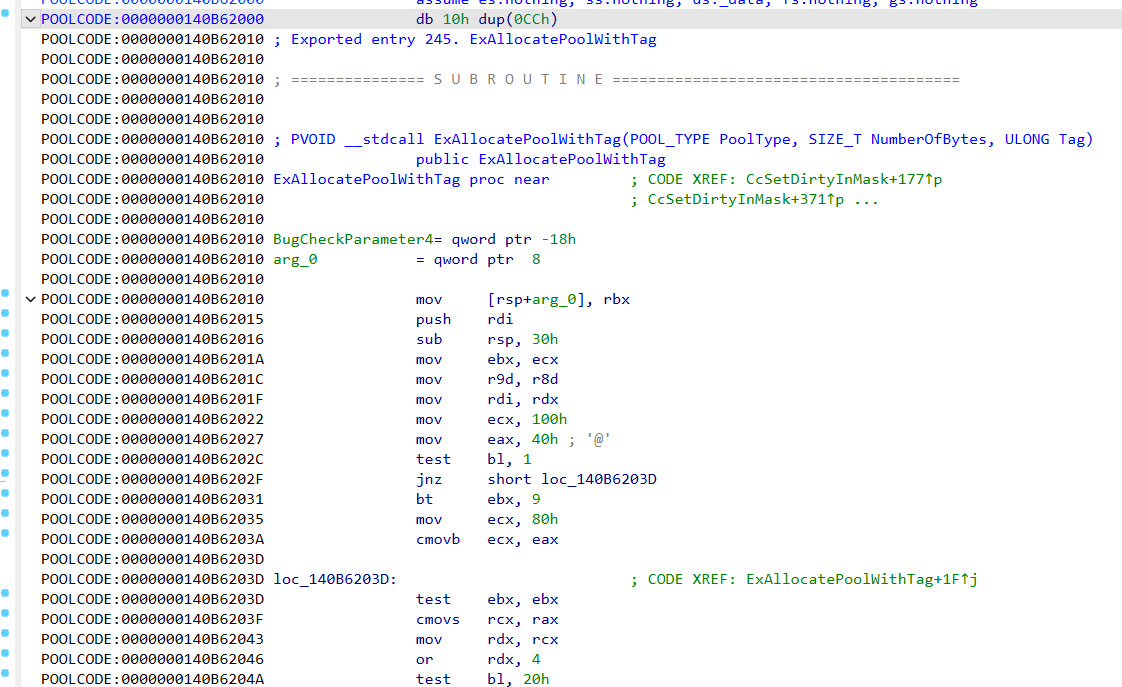Toggle breakpoint dot beside address 140B6202C
Viewport: 1122px width, 687px height.
[5, 453]
